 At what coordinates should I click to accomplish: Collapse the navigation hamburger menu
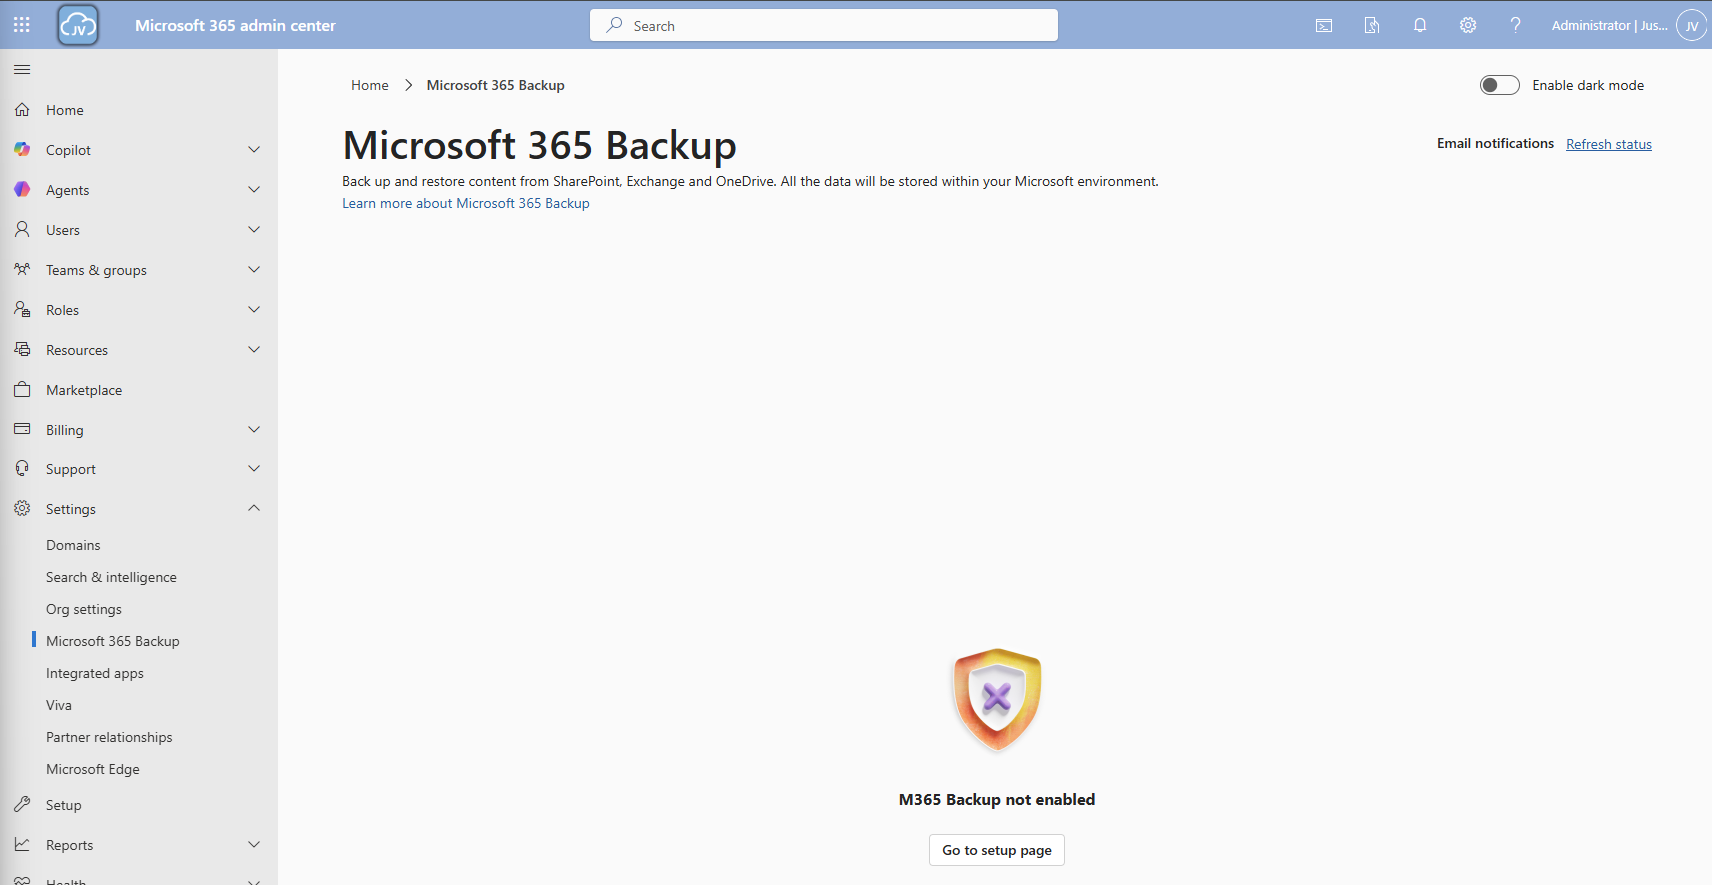point(22,70)
